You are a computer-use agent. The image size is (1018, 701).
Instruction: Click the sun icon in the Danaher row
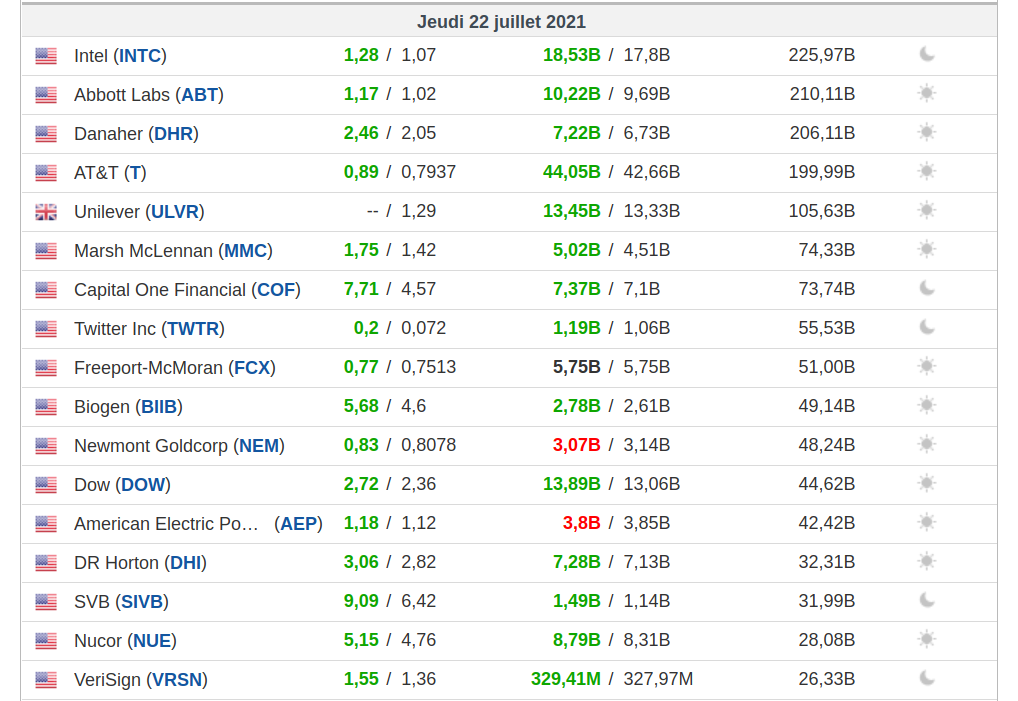point(927,132)
